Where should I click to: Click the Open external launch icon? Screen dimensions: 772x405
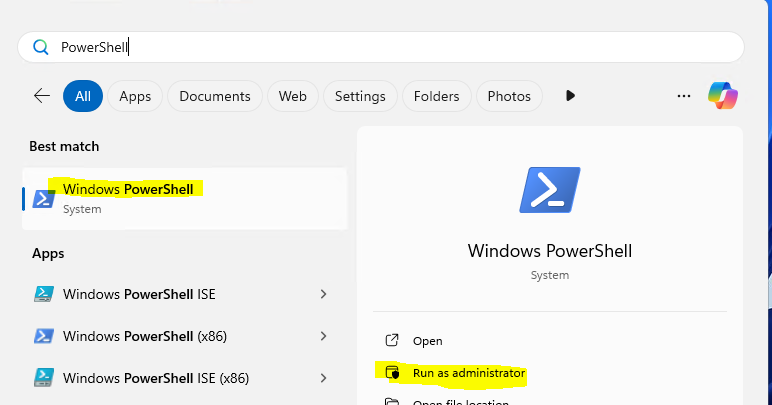coord(392,341)
